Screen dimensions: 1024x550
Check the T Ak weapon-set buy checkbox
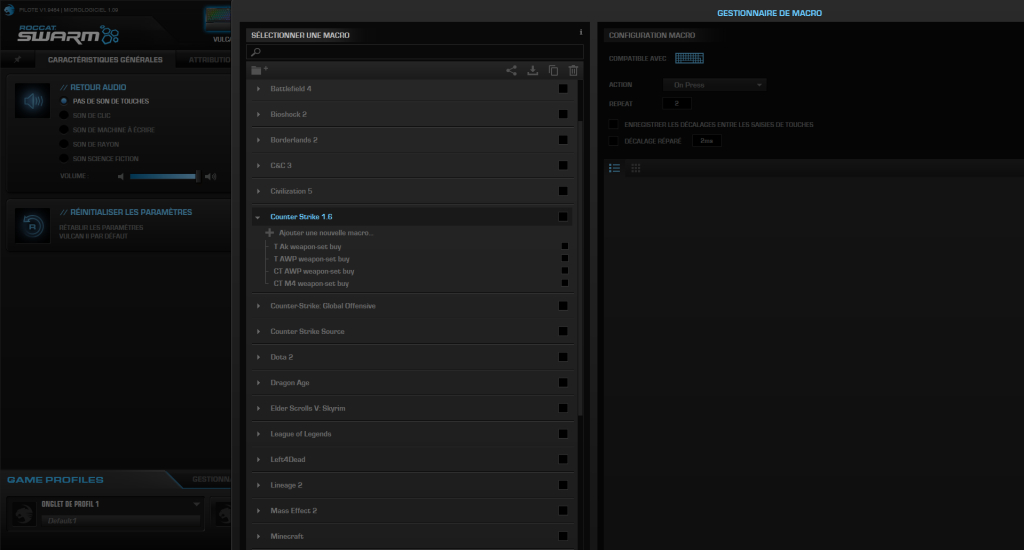tap(565, 246)
